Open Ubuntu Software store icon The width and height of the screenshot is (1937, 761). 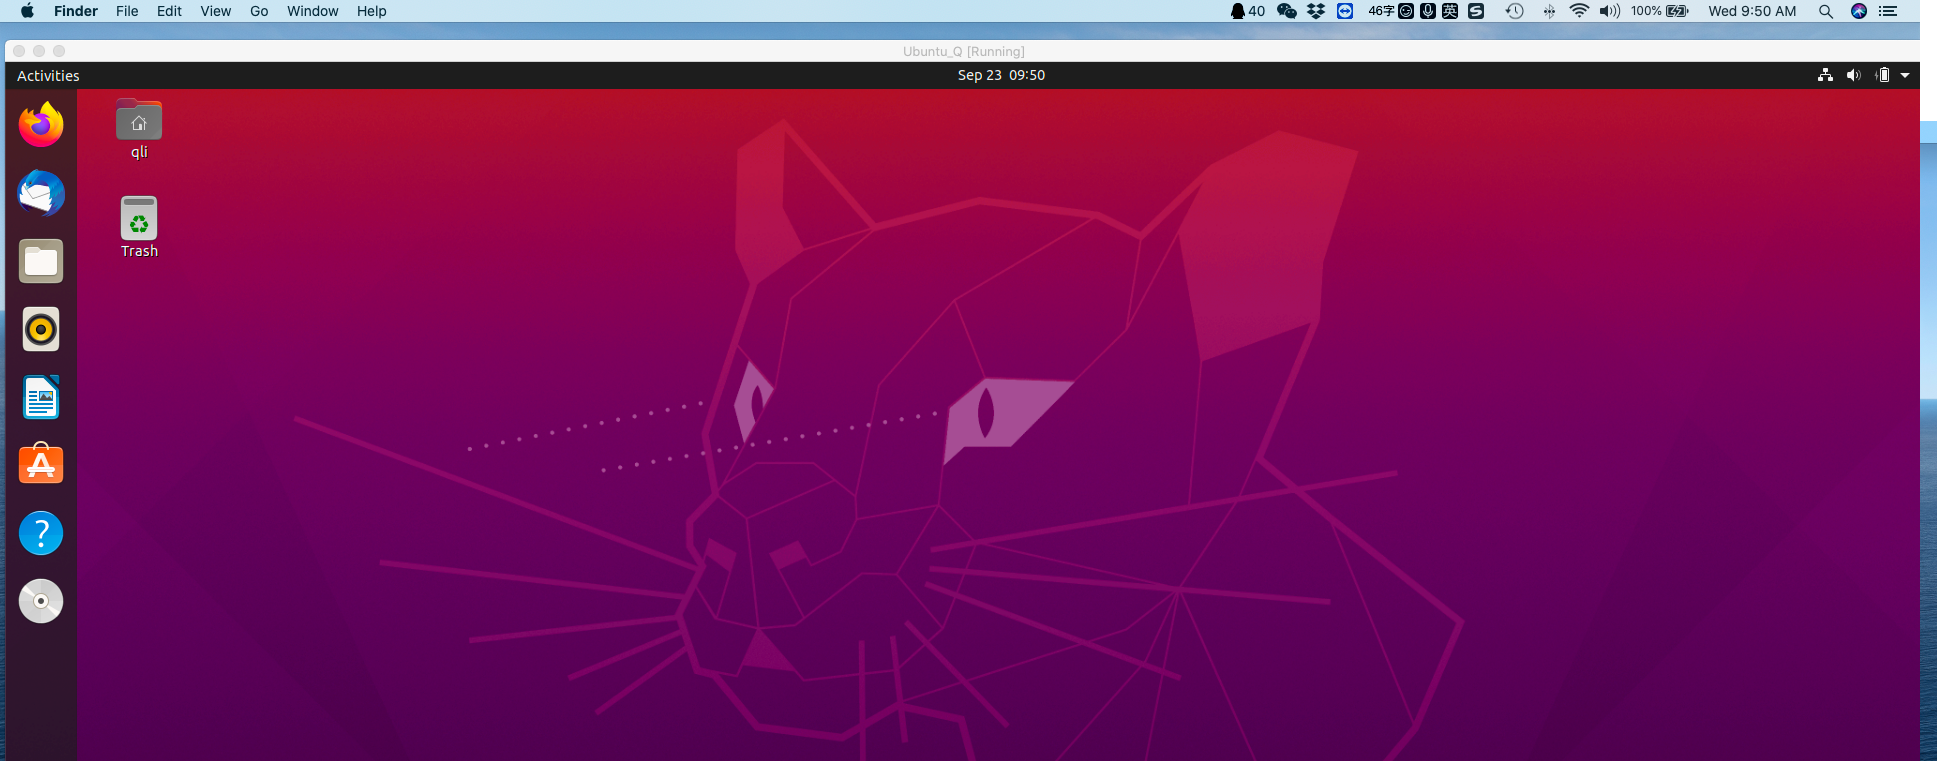41,465
